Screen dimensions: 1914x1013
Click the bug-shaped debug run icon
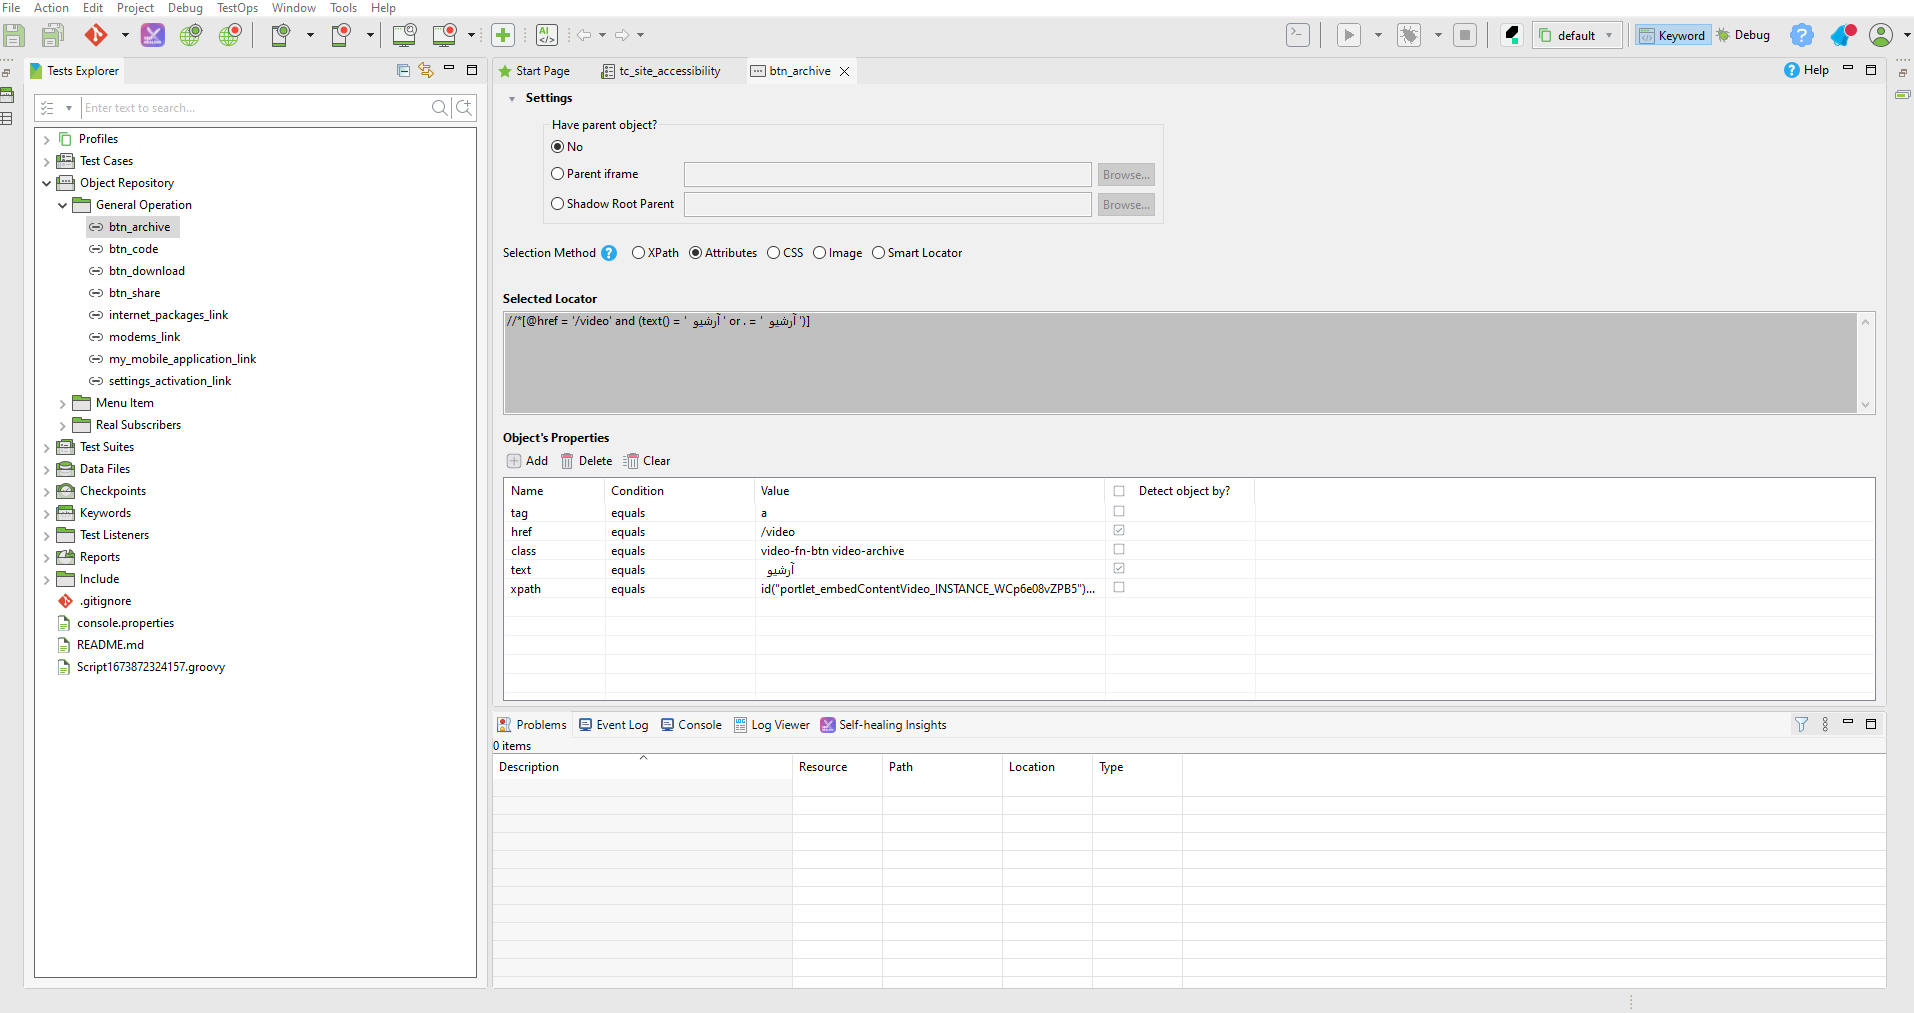tap(1409, 35)
